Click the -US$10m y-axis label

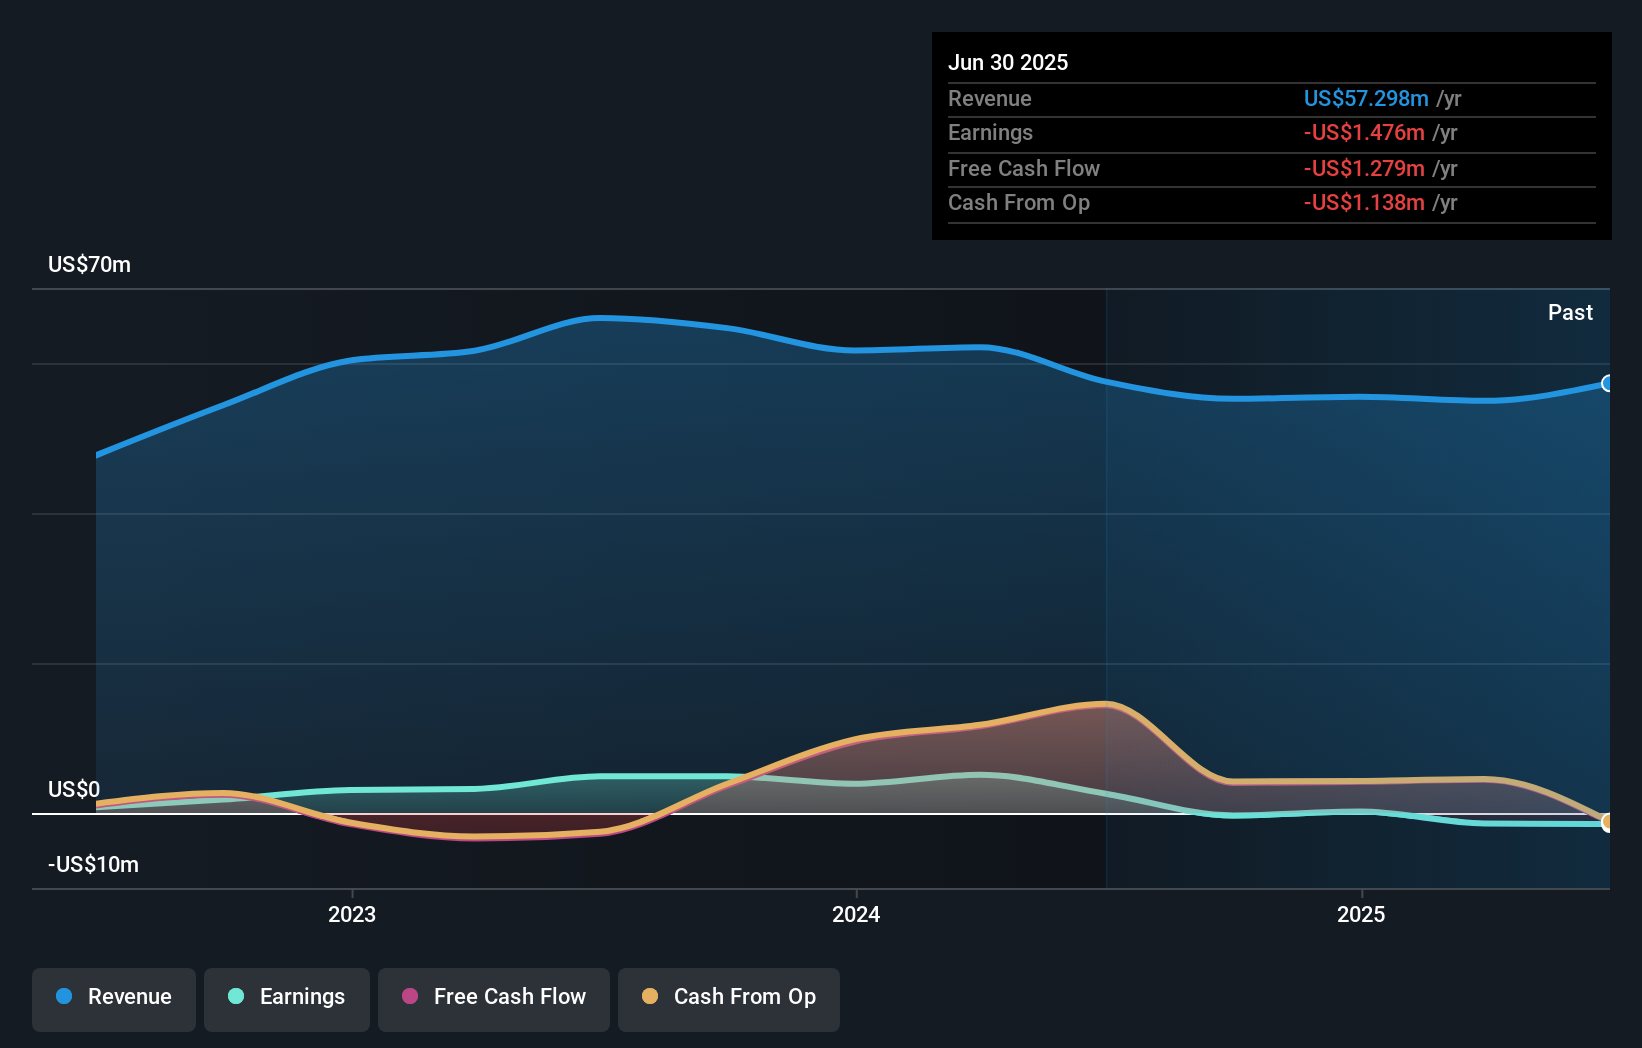[x=94, y=865]
